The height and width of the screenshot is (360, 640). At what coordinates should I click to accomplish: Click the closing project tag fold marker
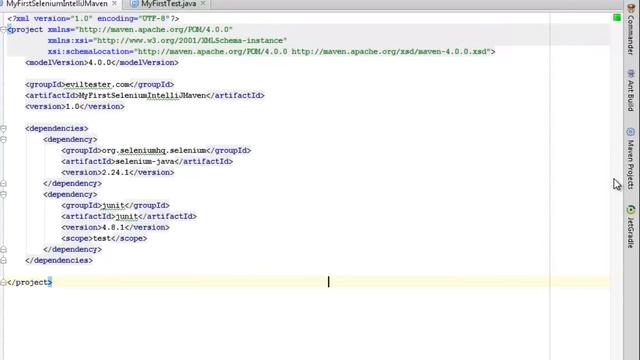pyautogui.click(x=3, y=282)
